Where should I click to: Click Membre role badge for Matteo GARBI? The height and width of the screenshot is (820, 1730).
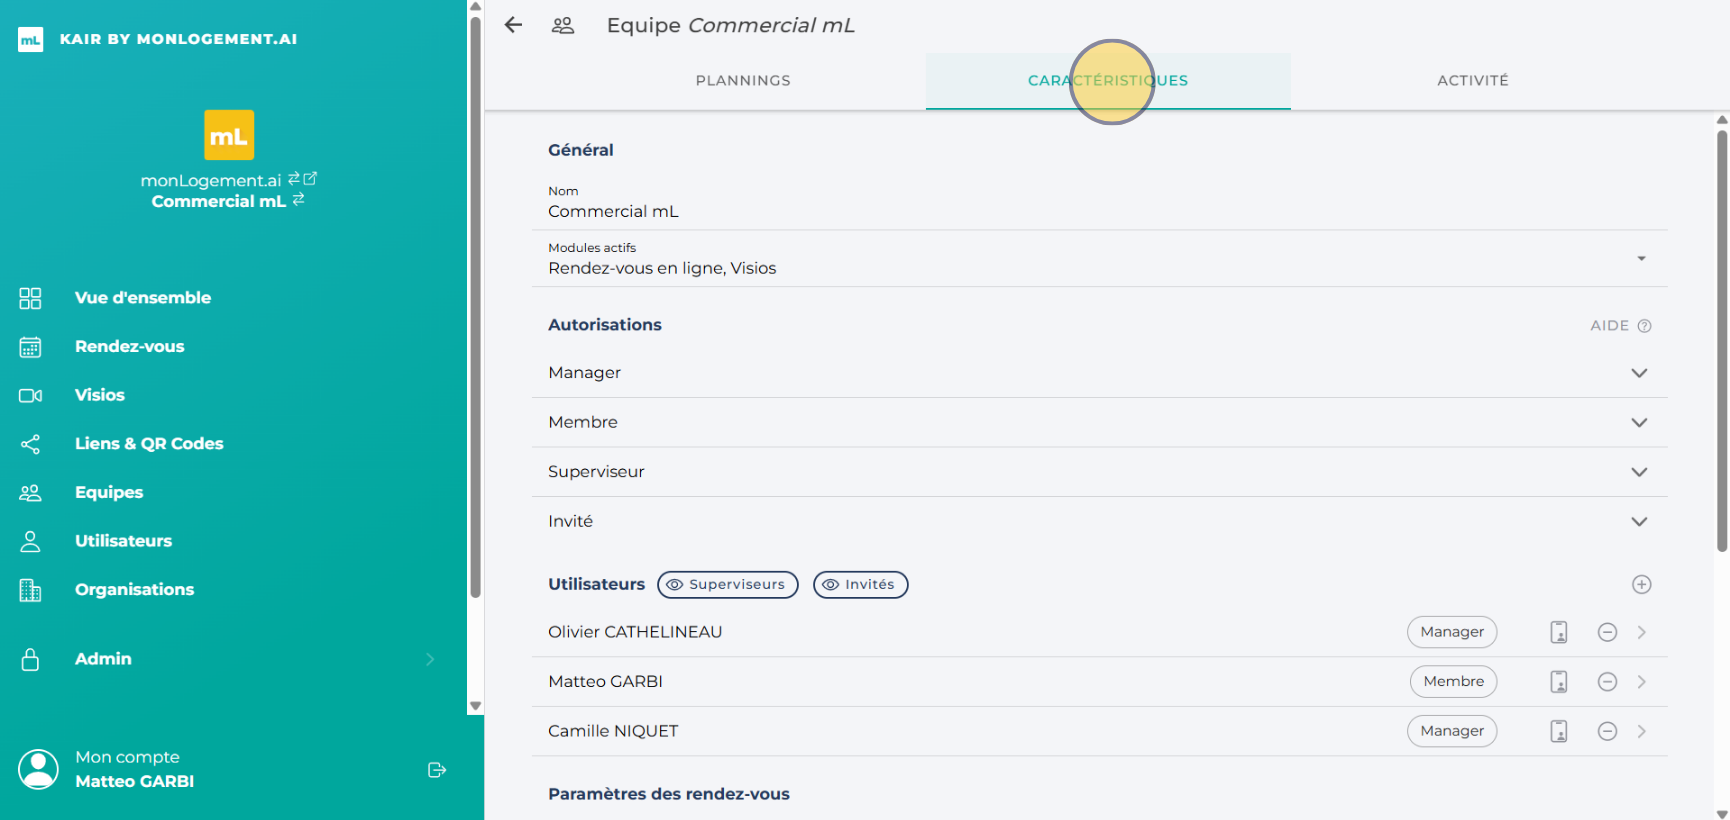point(1453,682)
